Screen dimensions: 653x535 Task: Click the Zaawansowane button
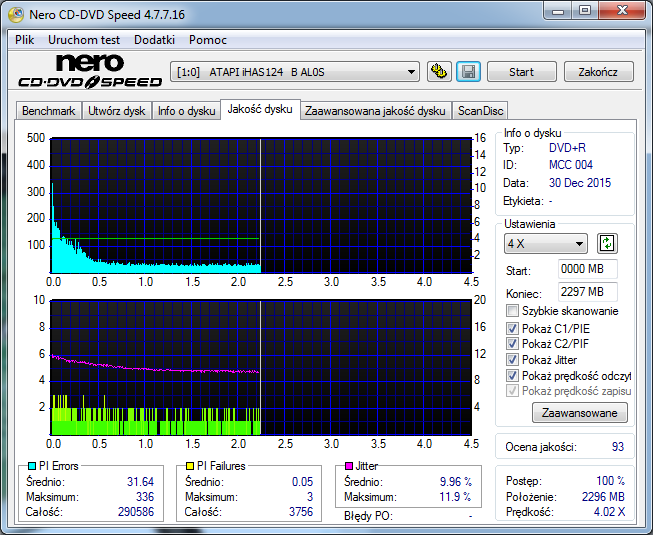point(579,413)
